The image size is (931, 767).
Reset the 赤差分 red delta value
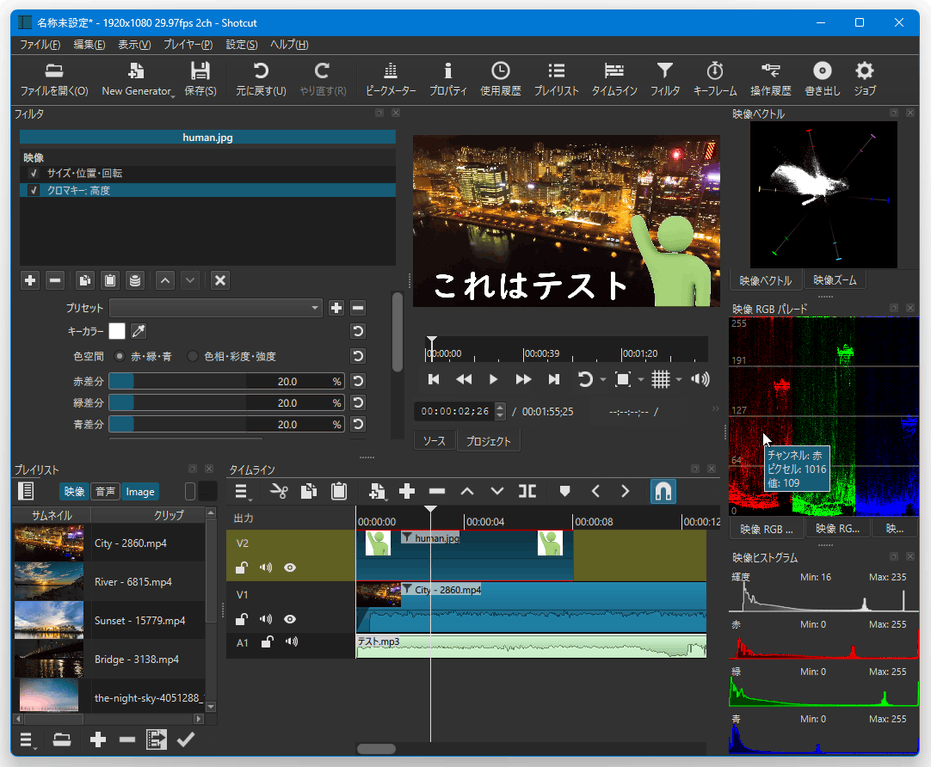357,381
